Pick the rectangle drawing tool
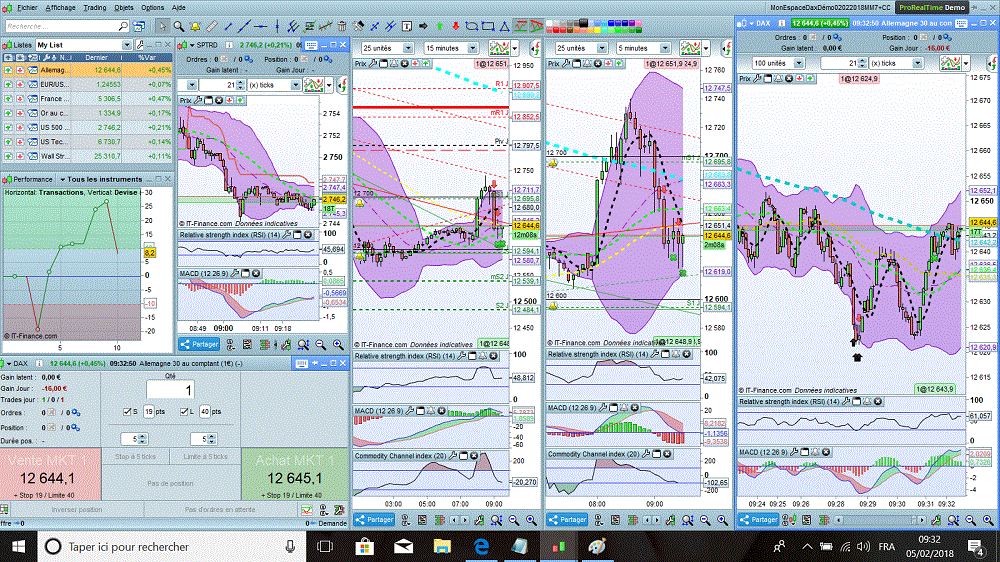The width and height of the screenshot is (1000, 562). [x=488, y=26]
